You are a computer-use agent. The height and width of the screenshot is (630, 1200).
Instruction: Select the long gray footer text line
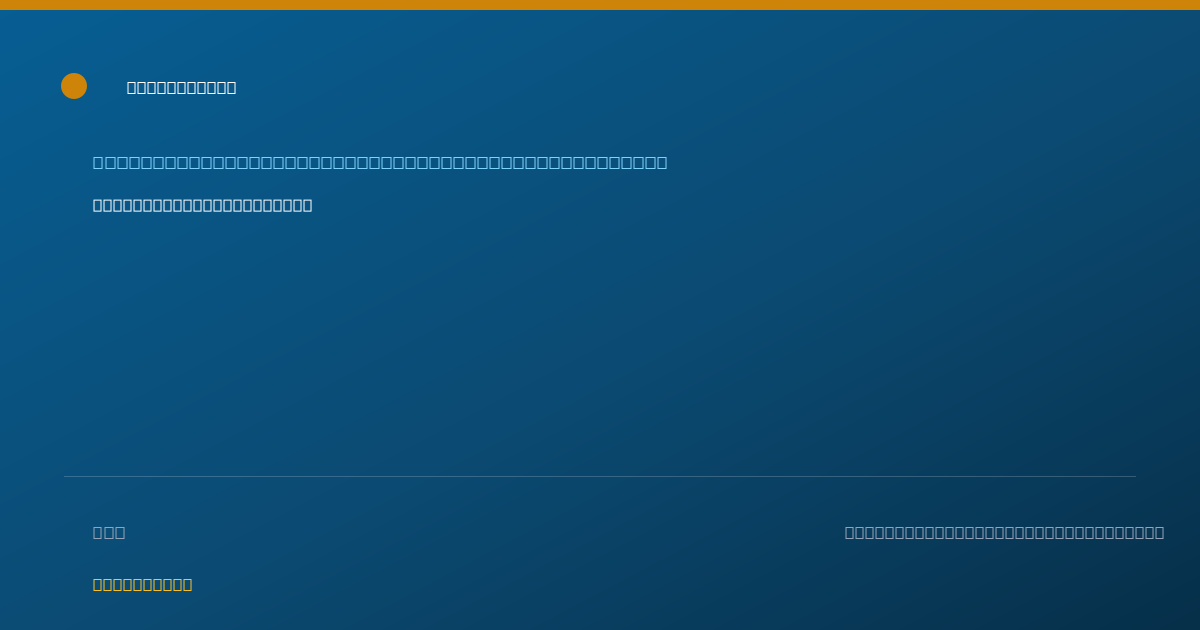tap(1004, 533)
